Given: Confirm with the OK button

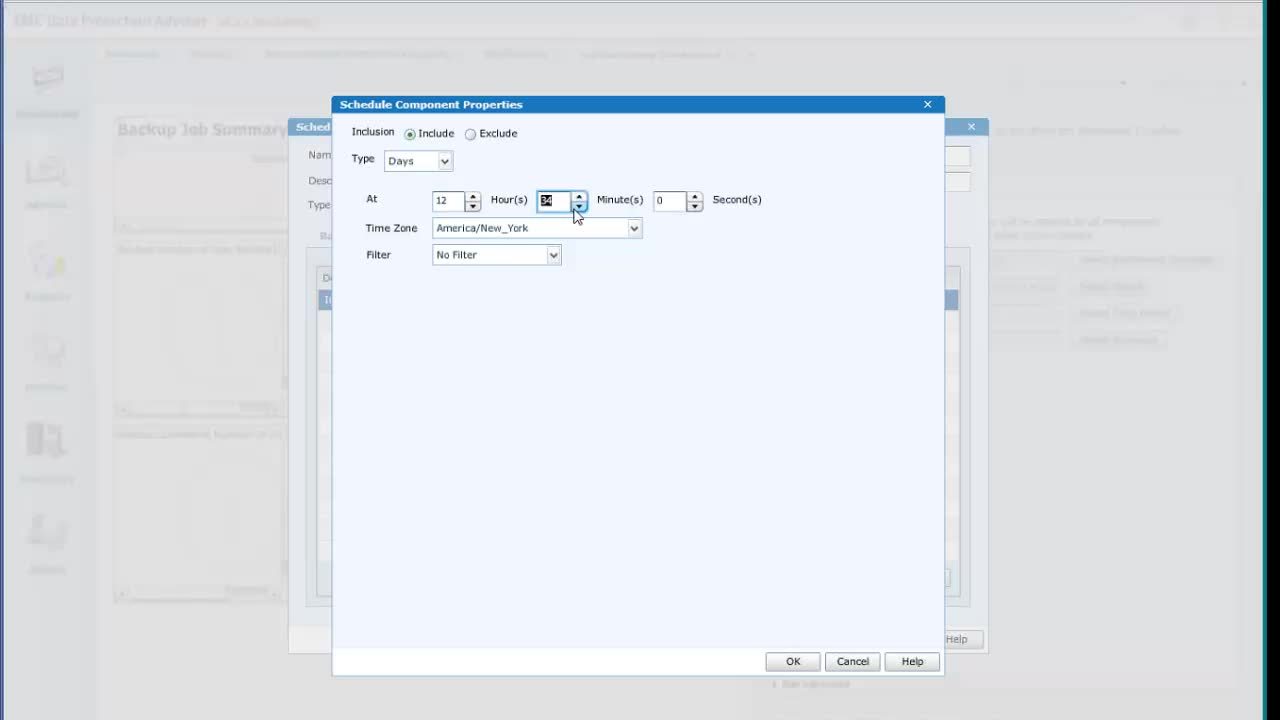Looking at the screenshot, I should 793,662.
